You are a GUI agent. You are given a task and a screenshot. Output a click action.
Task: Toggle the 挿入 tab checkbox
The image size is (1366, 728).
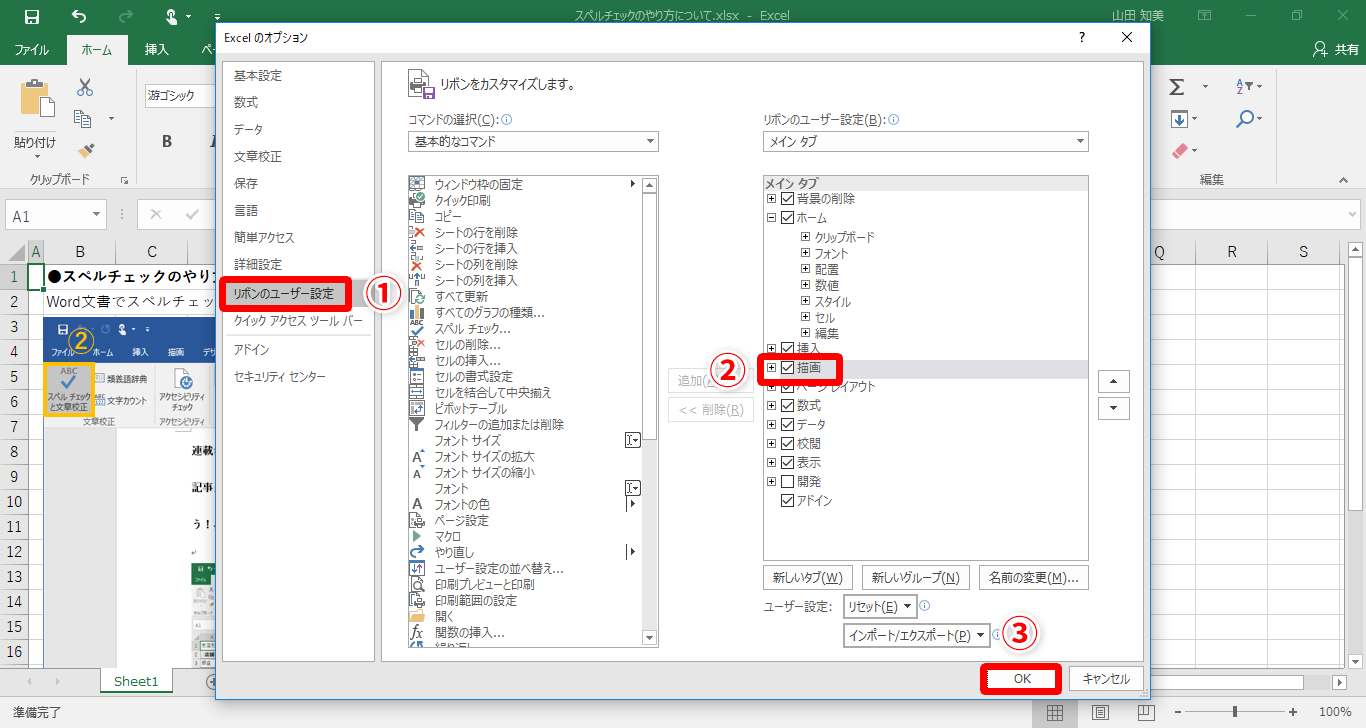[787, 348]
